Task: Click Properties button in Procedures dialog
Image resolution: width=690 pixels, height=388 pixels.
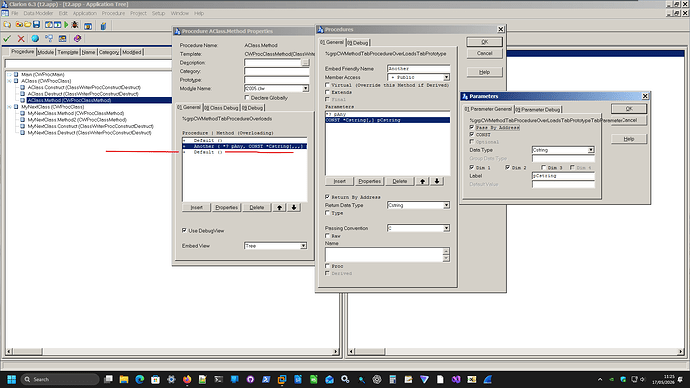Action: 369,181
